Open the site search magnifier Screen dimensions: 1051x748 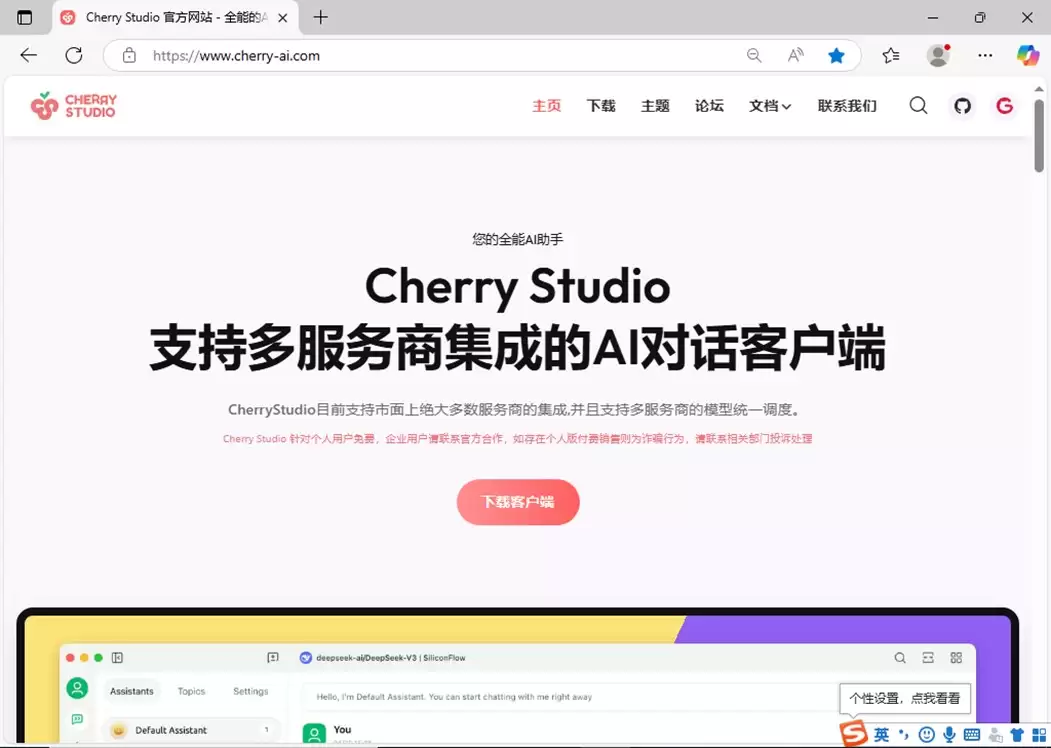(x=918, y=106)
